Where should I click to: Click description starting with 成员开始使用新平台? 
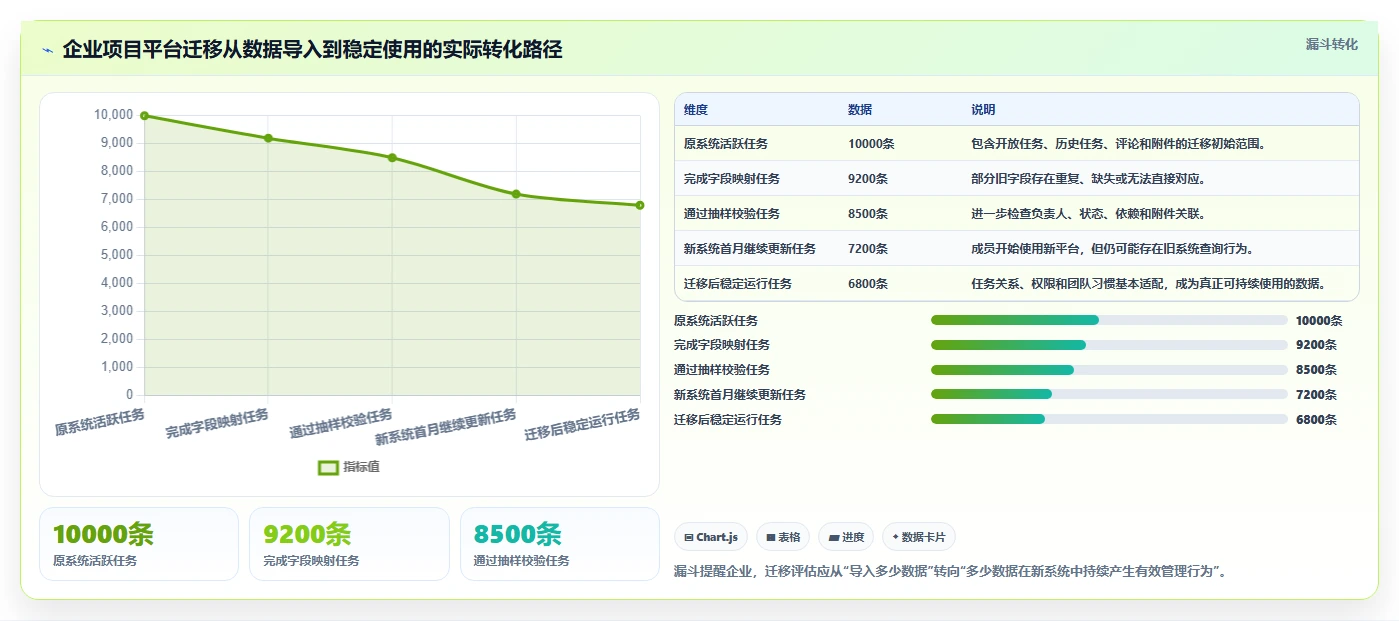point(1112,249)
